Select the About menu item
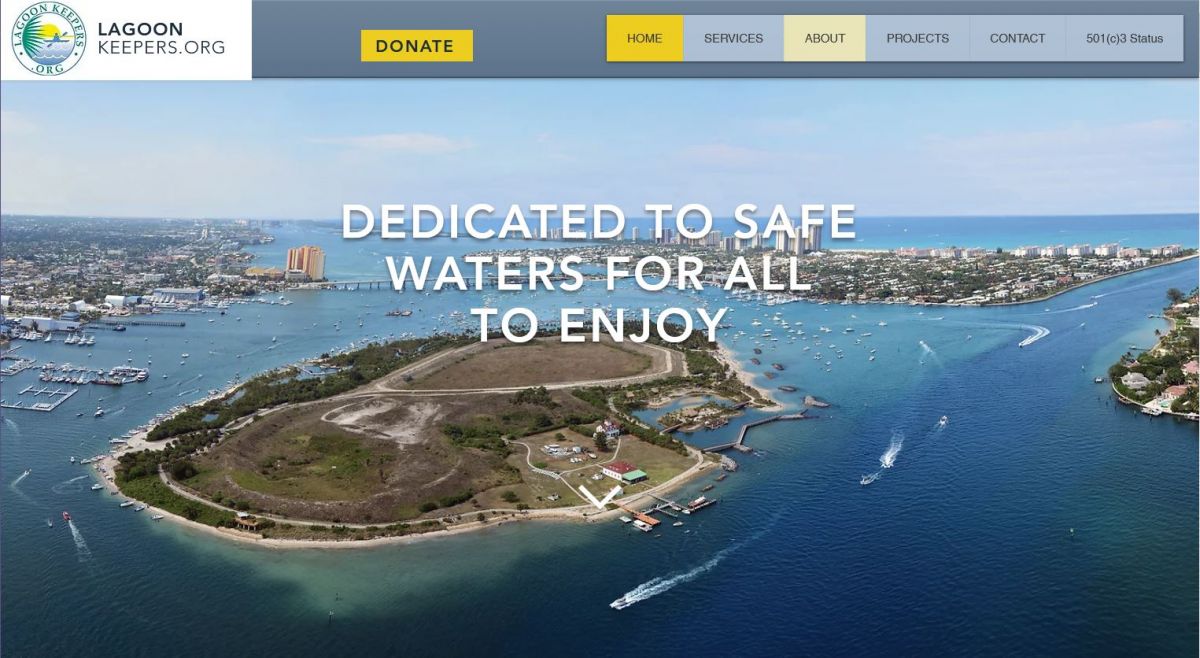1200x658 pixels. point(825,38)
